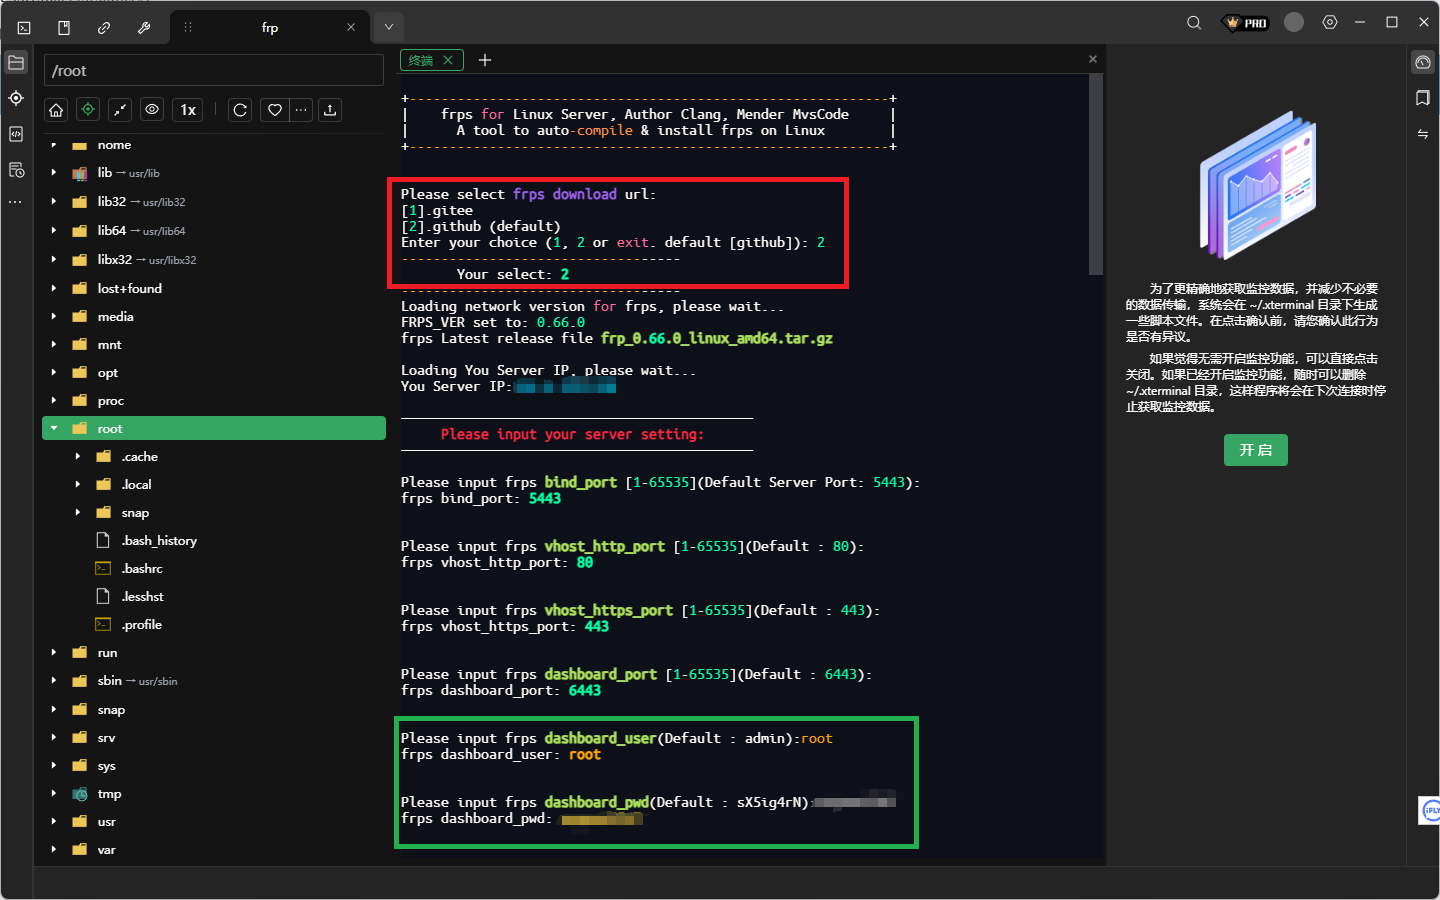Click the upload file icon
The width and height of the screenshot is (1440, 900).
[x=330, y=110]
